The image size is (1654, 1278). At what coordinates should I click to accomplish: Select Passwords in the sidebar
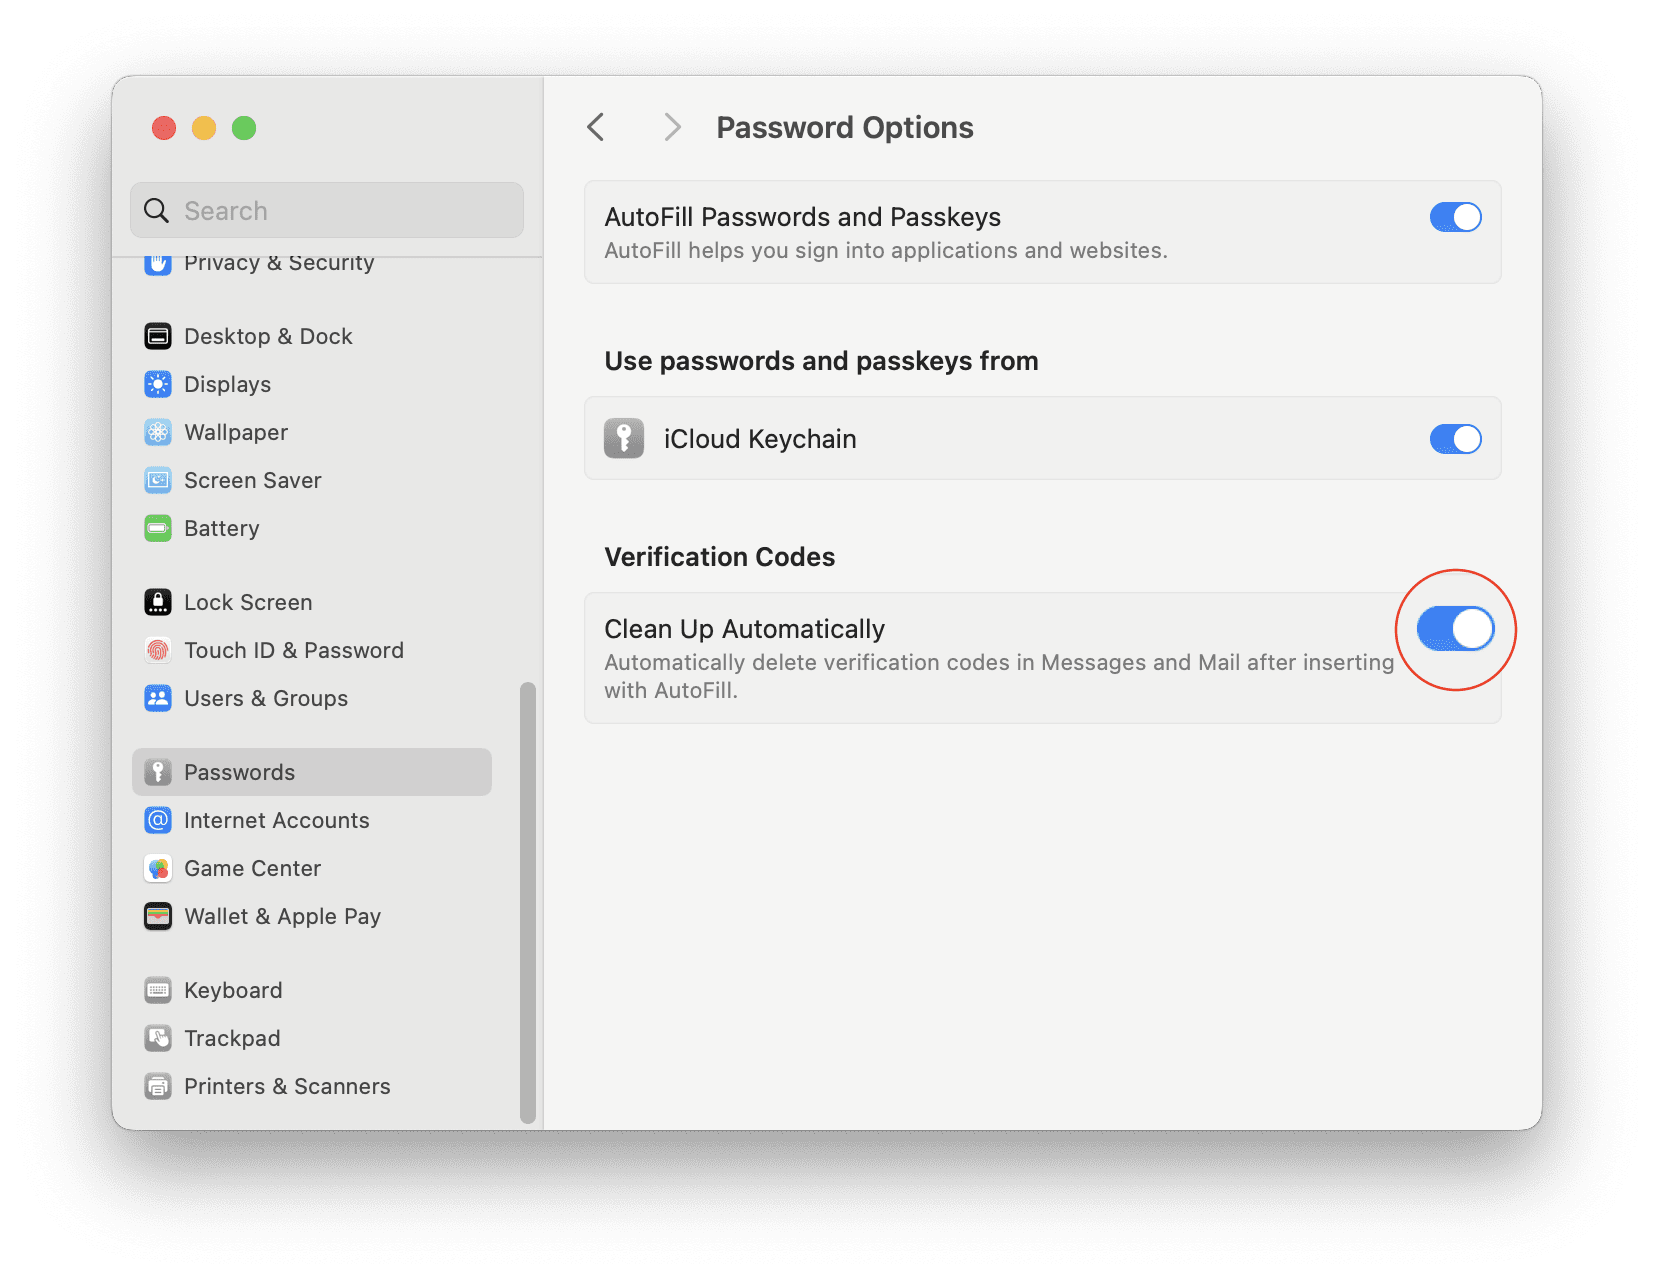(239, 771)
